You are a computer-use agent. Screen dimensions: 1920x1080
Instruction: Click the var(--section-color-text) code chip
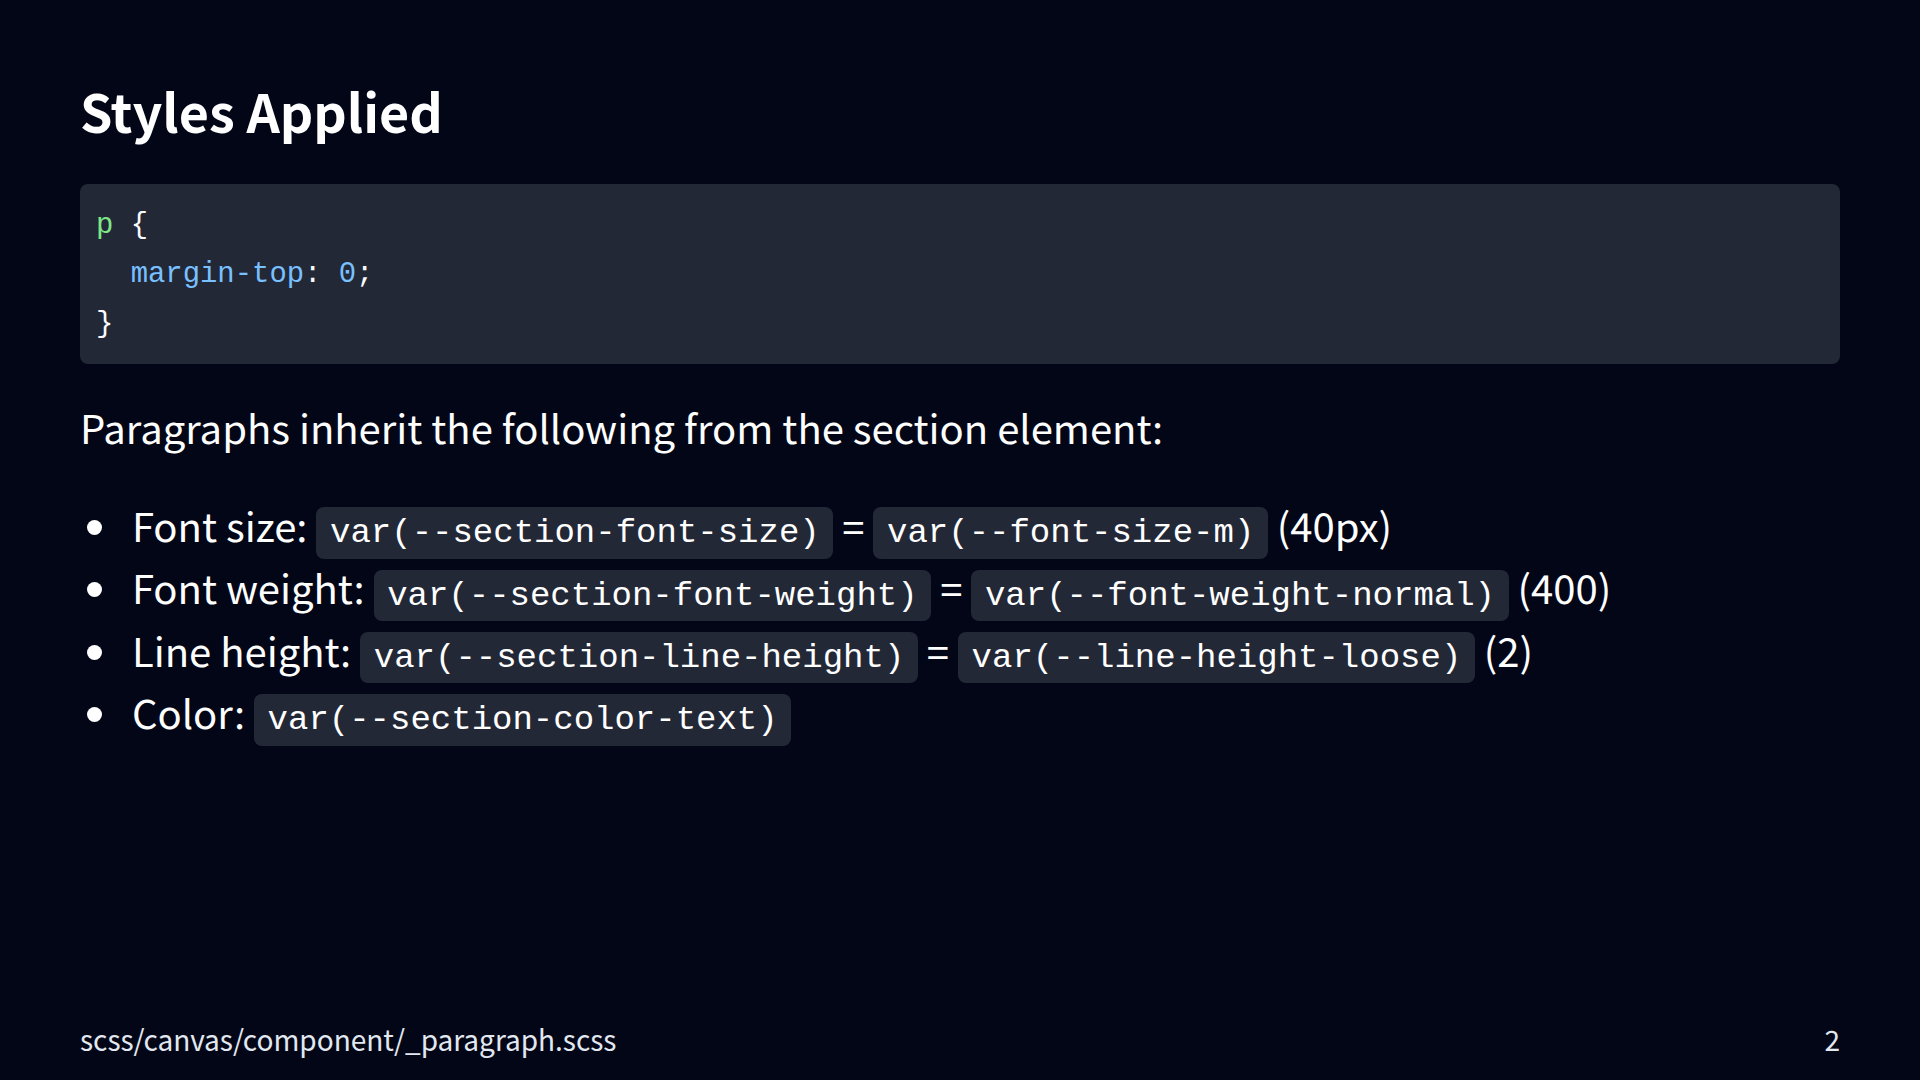pos(522,719)
